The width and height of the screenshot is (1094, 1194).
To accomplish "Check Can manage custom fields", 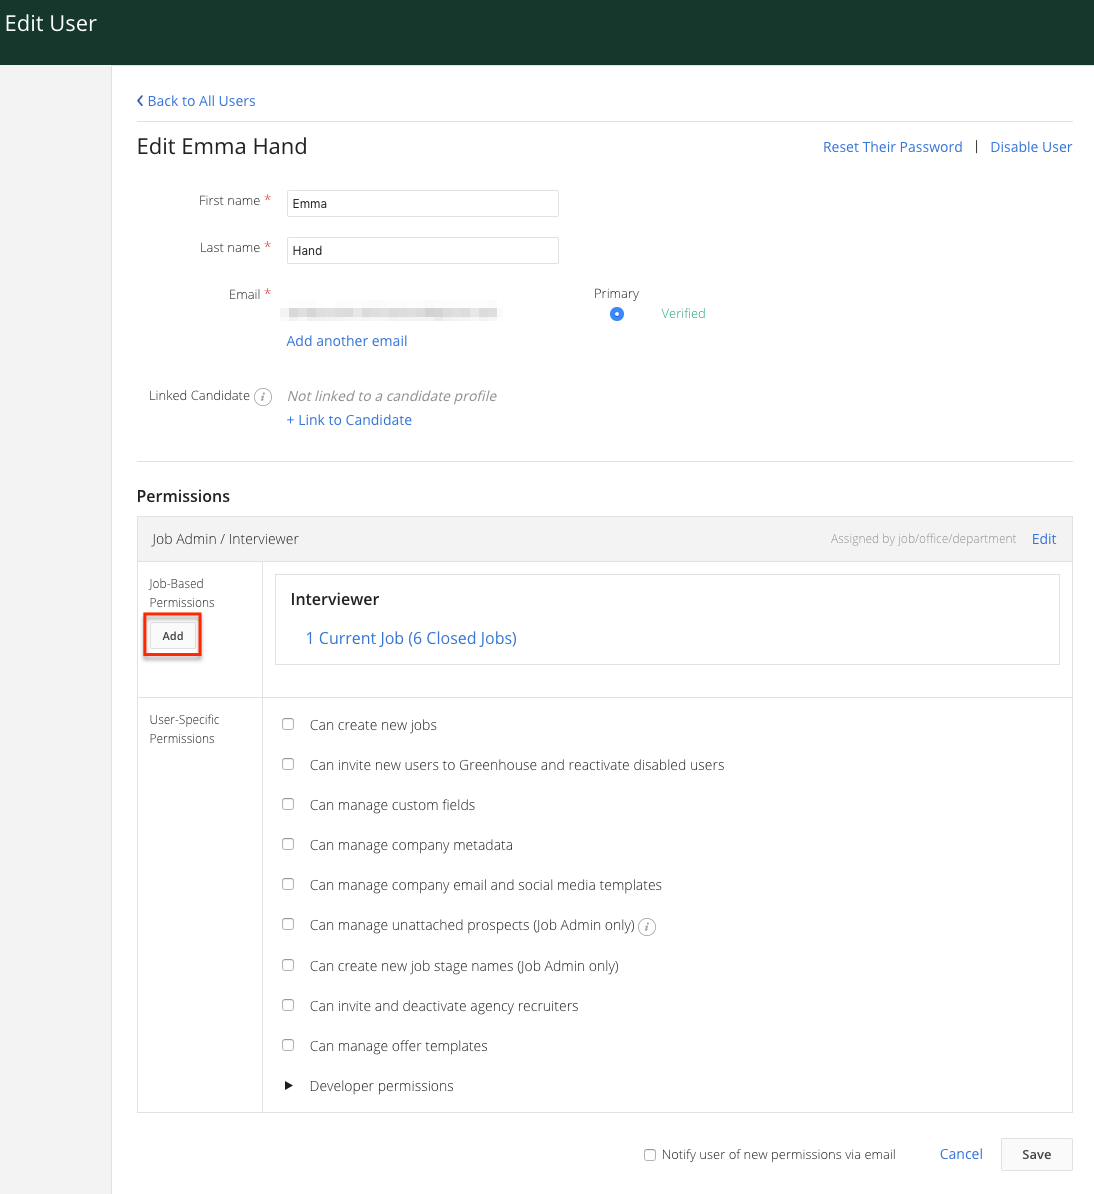I will [288, 804].
